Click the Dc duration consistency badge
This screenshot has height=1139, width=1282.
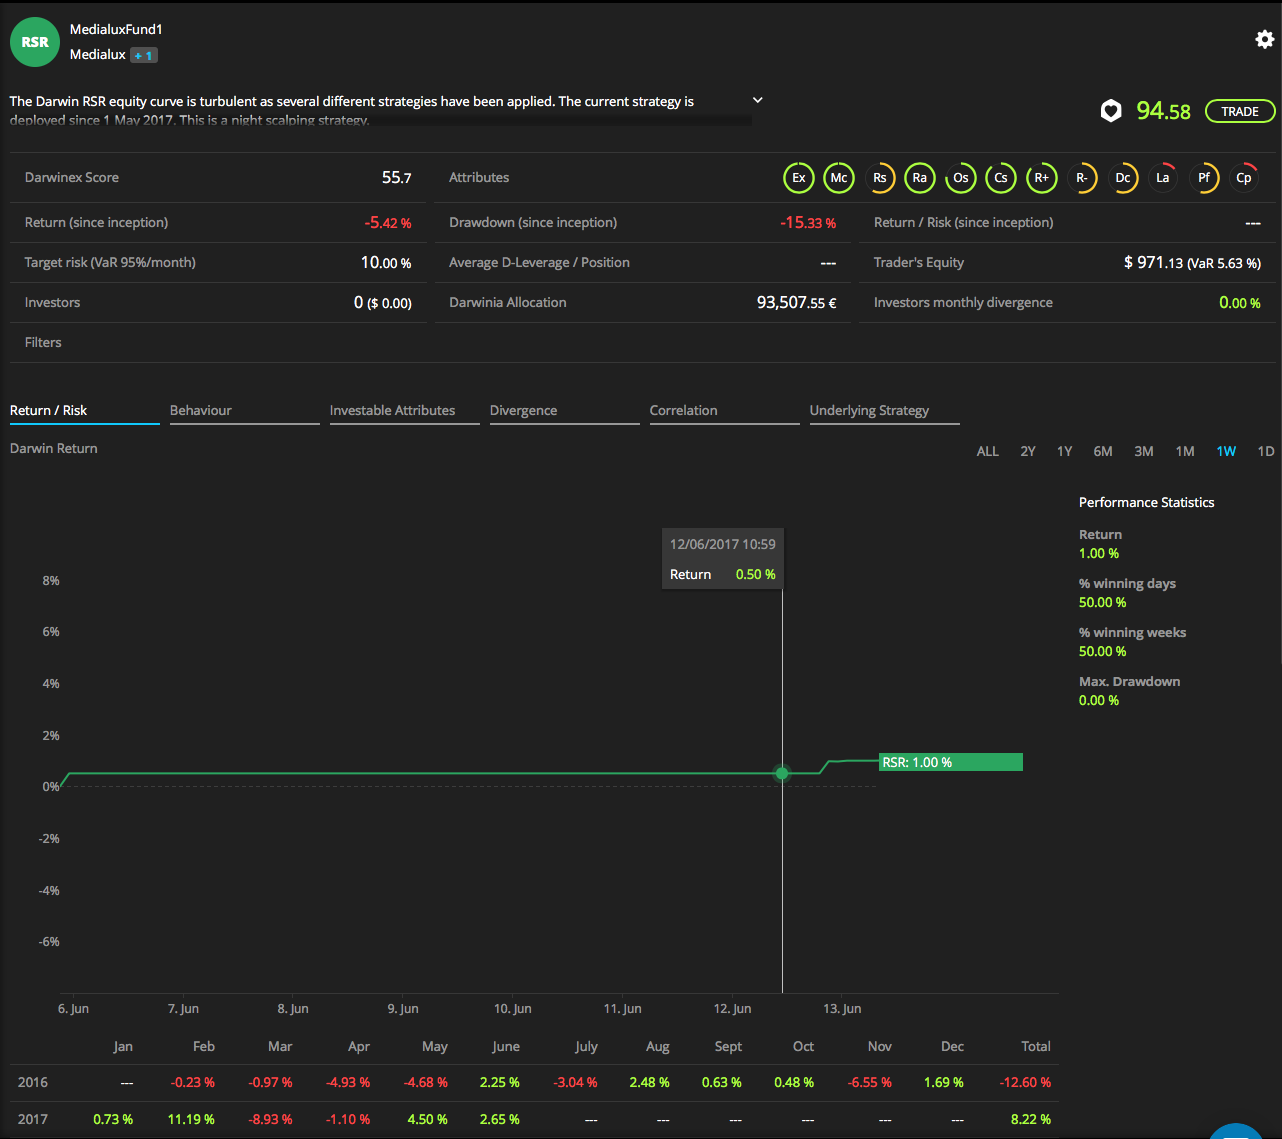(x=1123, y=178)
